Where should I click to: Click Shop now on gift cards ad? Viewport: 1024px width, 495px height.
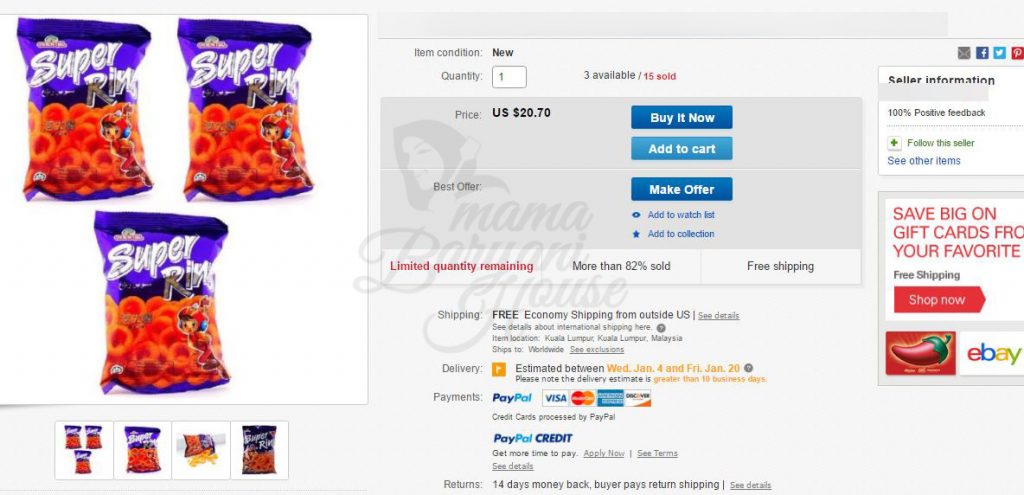click(936, 300)
